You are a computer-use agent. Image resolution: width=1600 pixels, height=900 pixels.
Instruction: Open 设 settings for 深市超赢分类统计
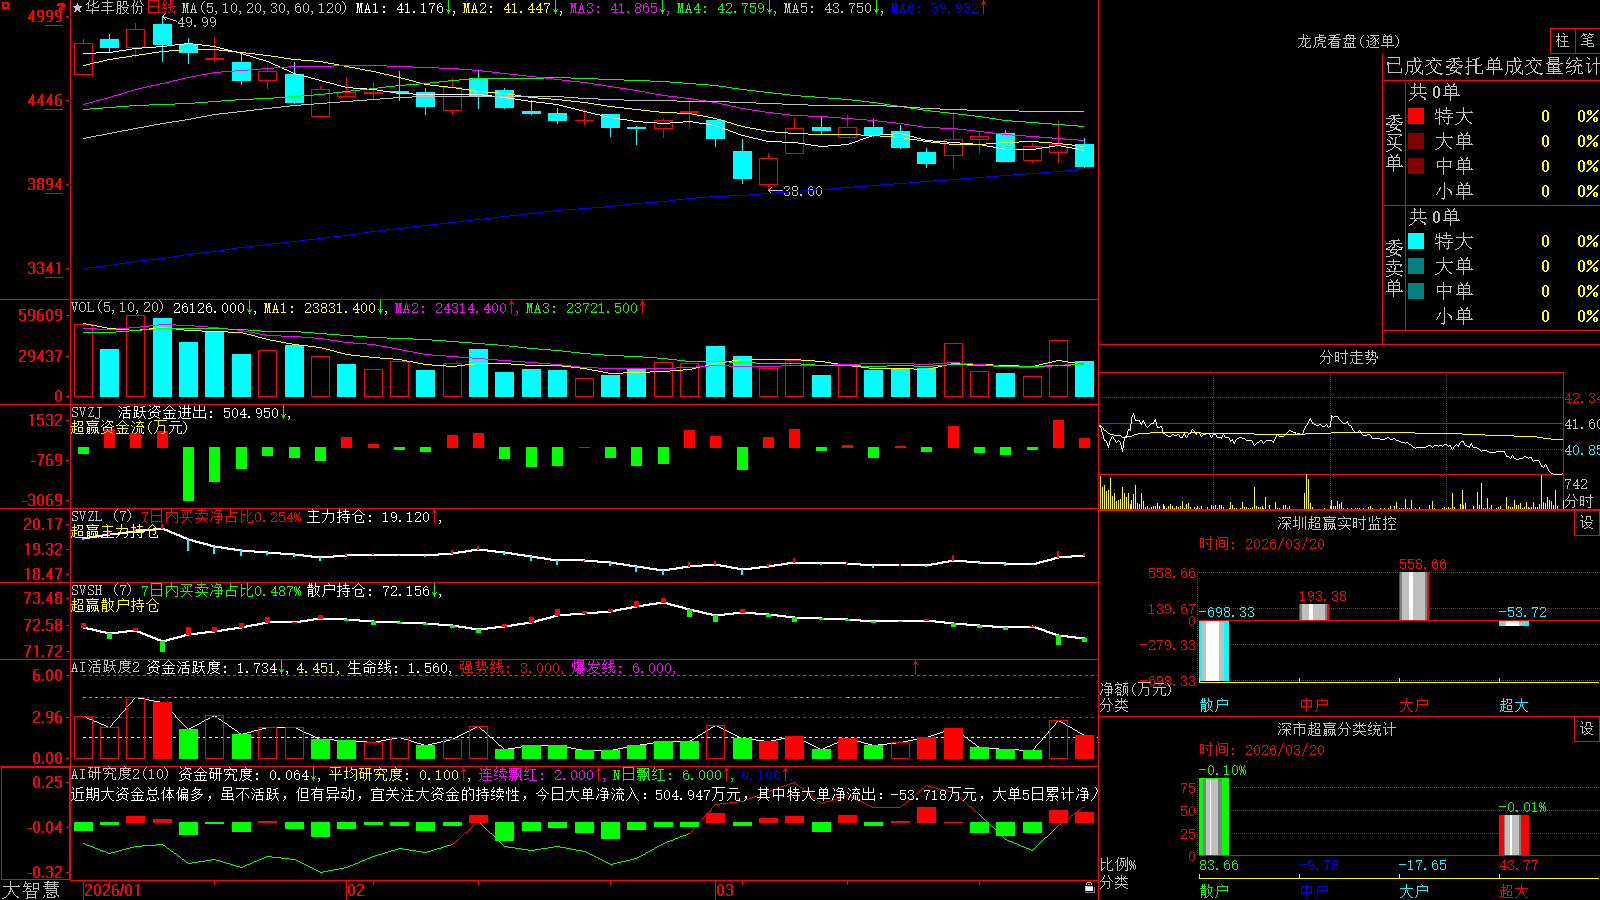point(1587,729)
